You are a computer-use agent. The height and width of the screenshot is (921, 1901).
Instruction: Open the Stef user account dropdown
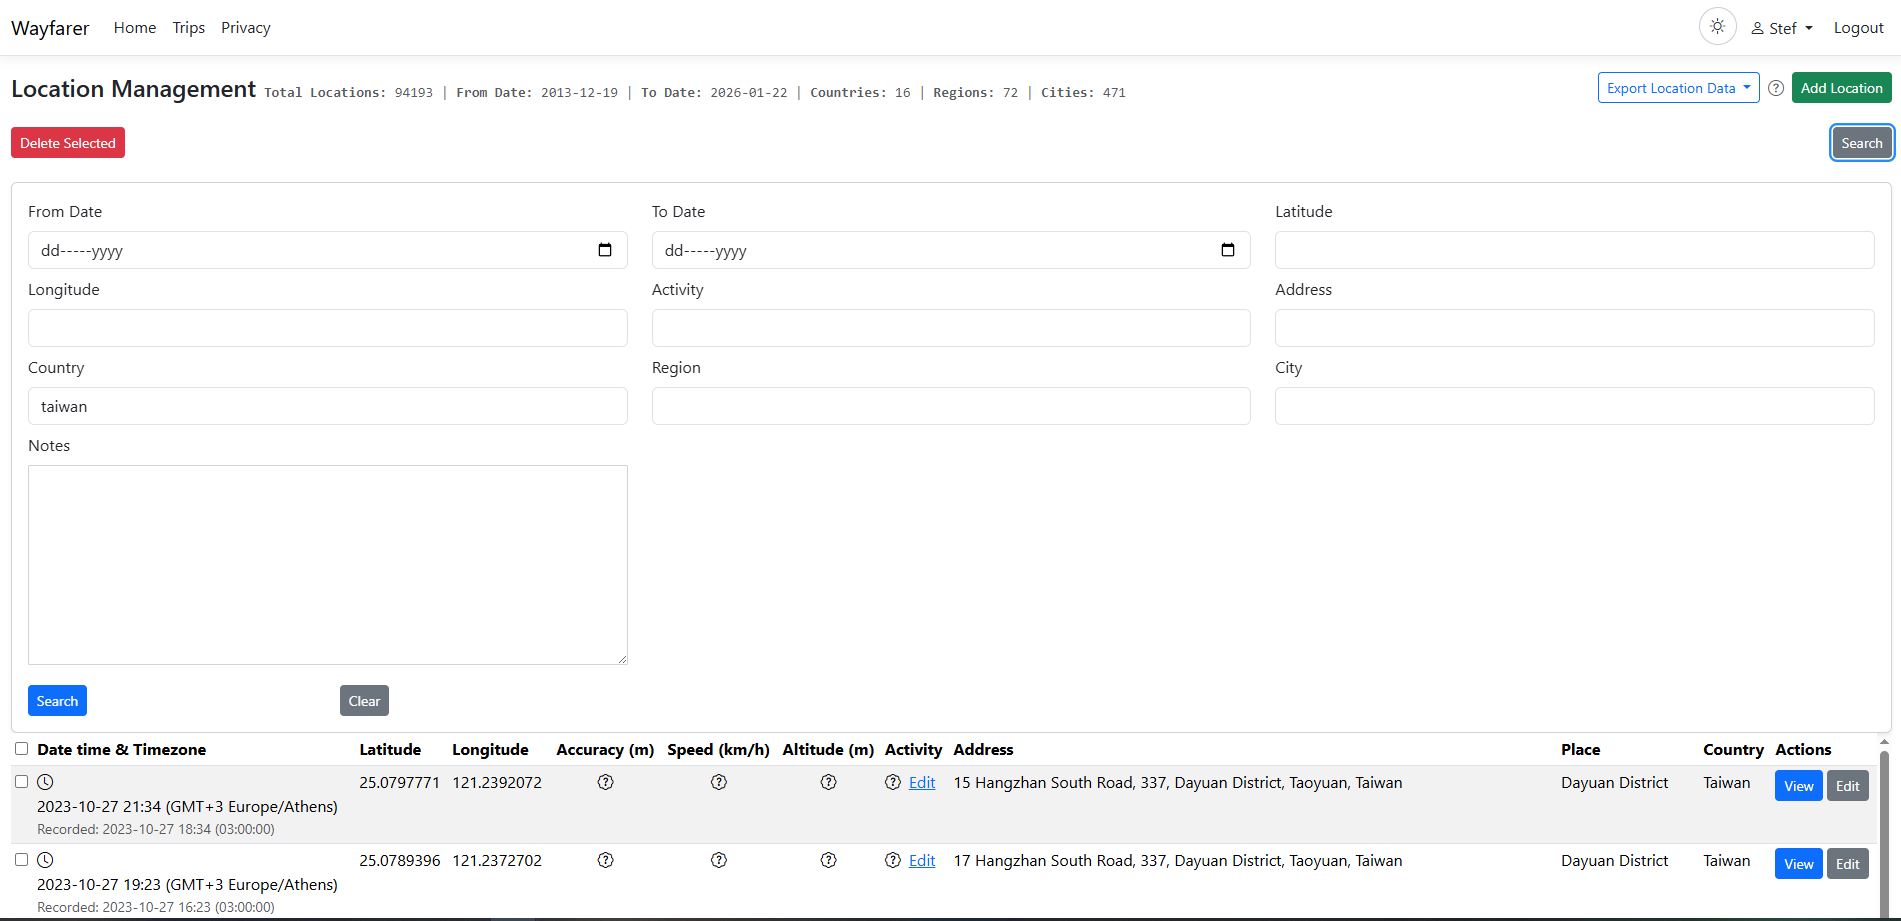tap(1782, 28)
